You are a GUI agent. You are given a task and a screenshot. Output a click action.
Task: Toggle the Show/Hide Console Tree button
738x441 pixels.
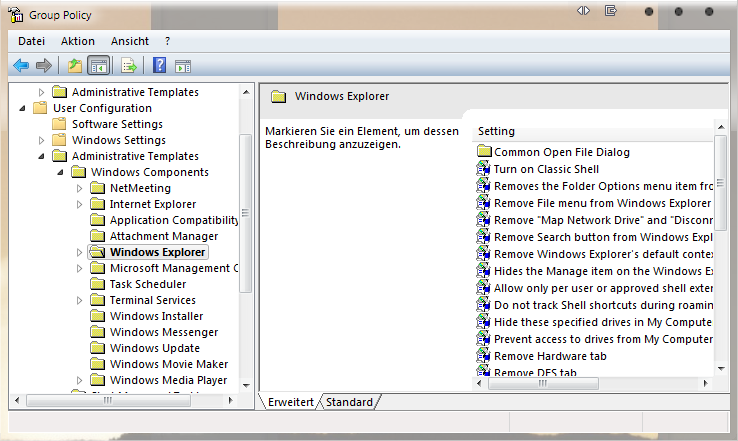[98, 66]
